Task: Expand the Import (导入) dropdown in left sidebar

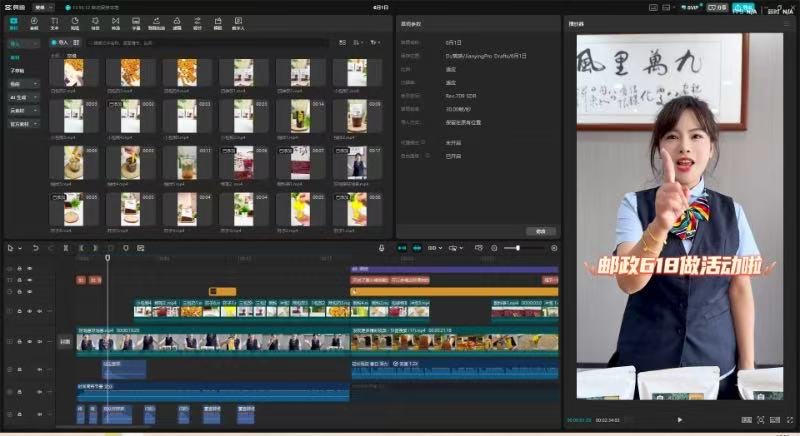Action: tap(22, 44)
